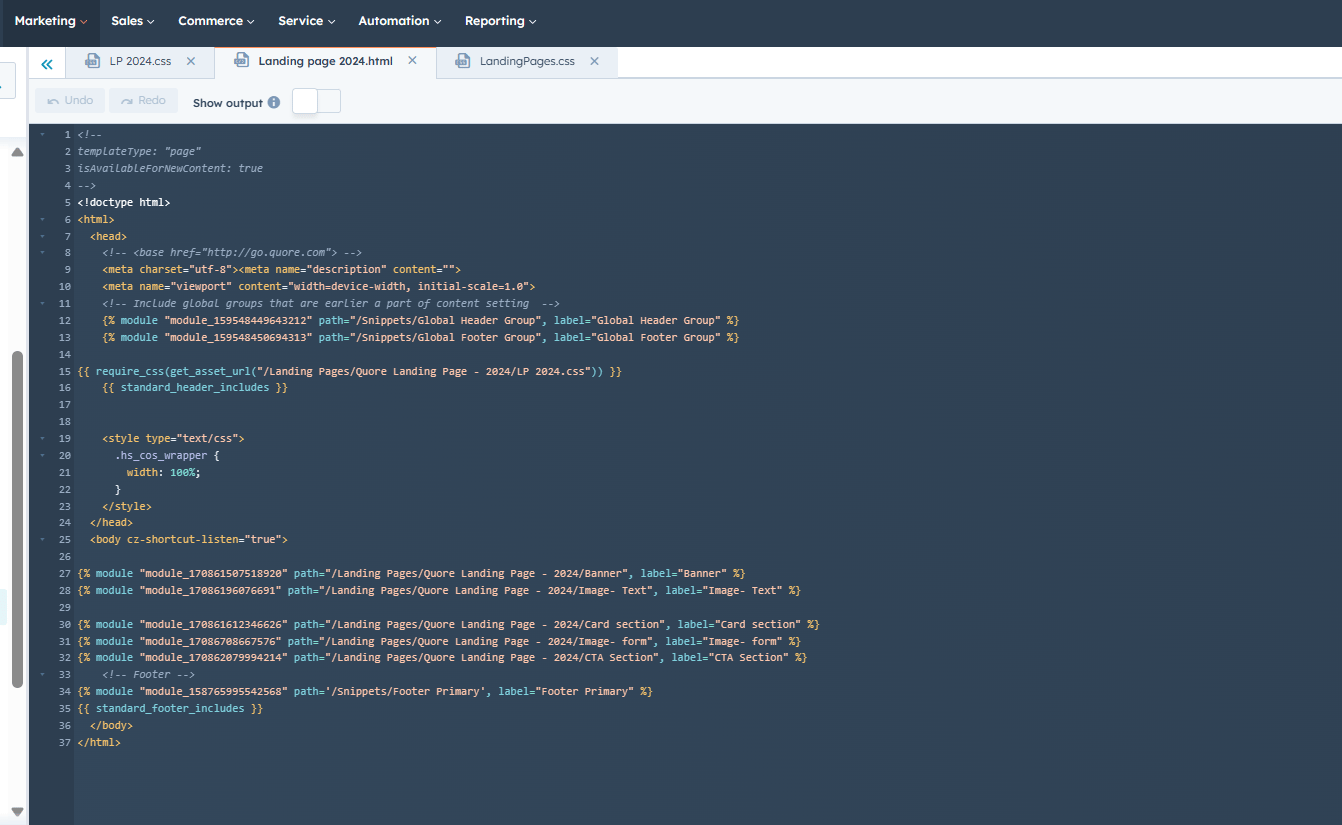
Task: Open the Service menu
Action: (307, 21)
